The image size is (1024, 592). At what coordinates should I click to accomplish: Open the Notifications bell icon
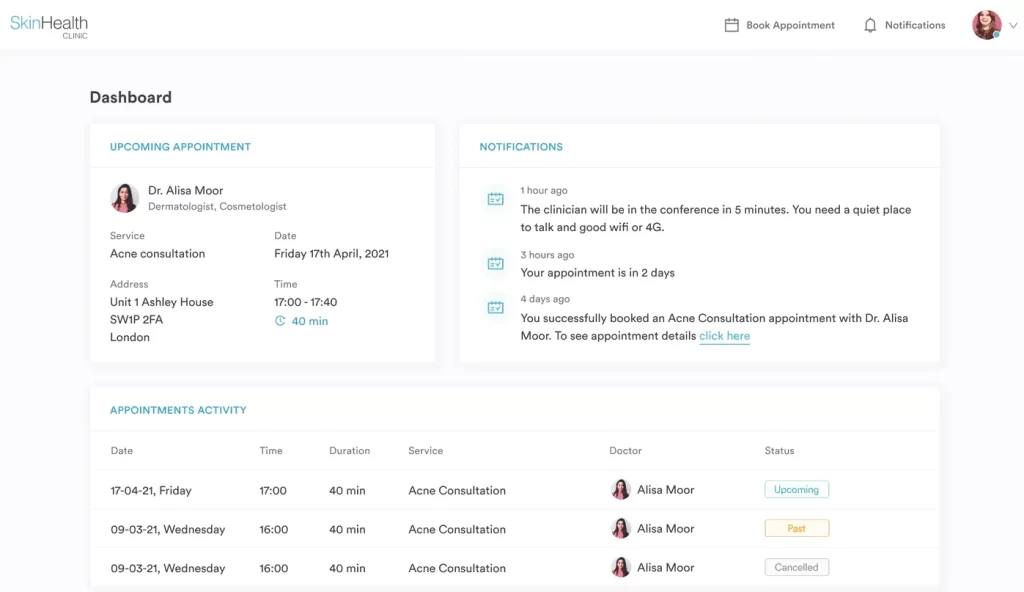[869, 25]
